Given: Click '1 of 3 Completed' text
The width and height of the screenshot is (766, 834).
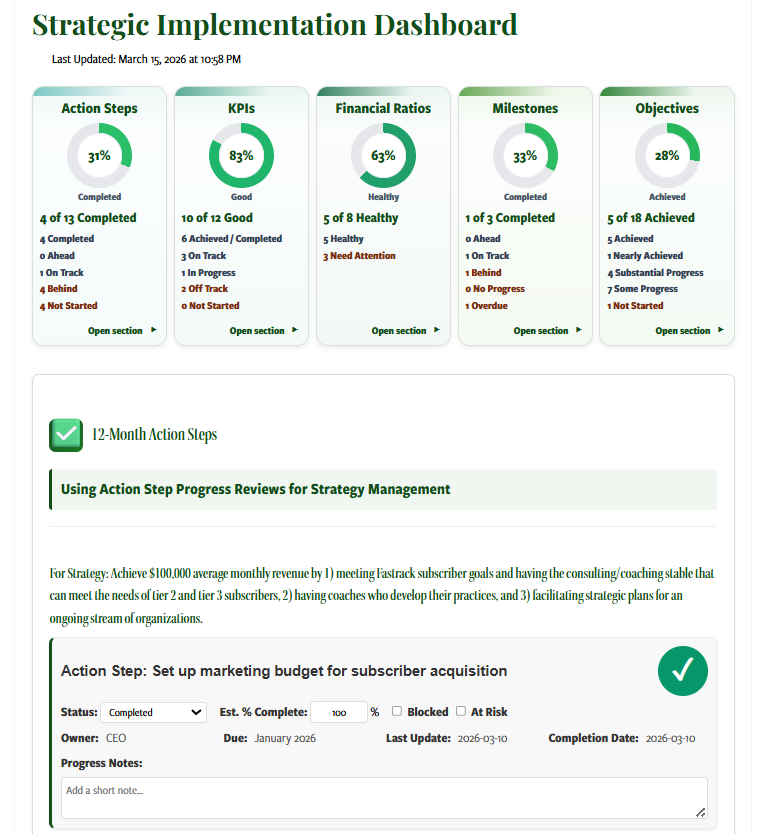Looking at the screenshot, I should pyautogui.click(x=510, y=218).
